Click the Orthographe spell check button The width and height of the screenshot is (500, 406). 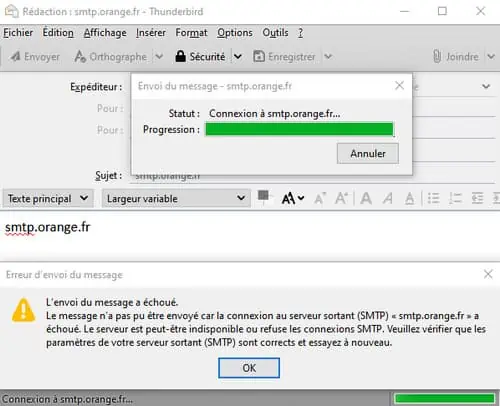click(110, 57)
